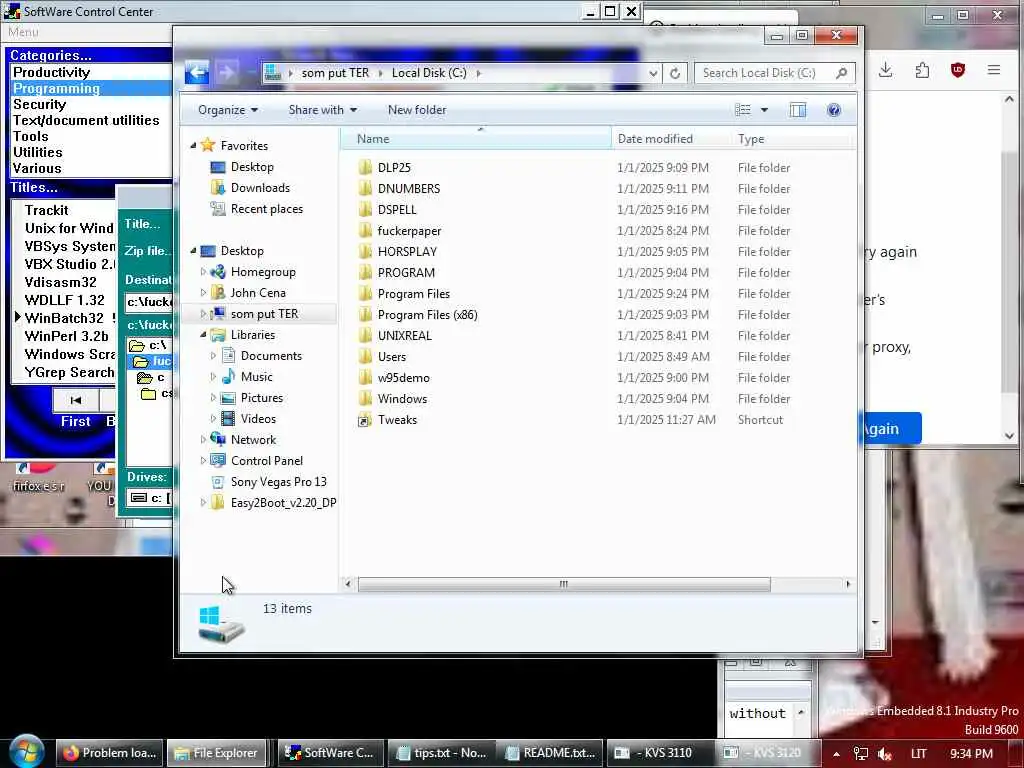Viewport: 1024px width, 768px height.
Task: Switch to KVS 3110 taskbar button
Action: point(661,753)
